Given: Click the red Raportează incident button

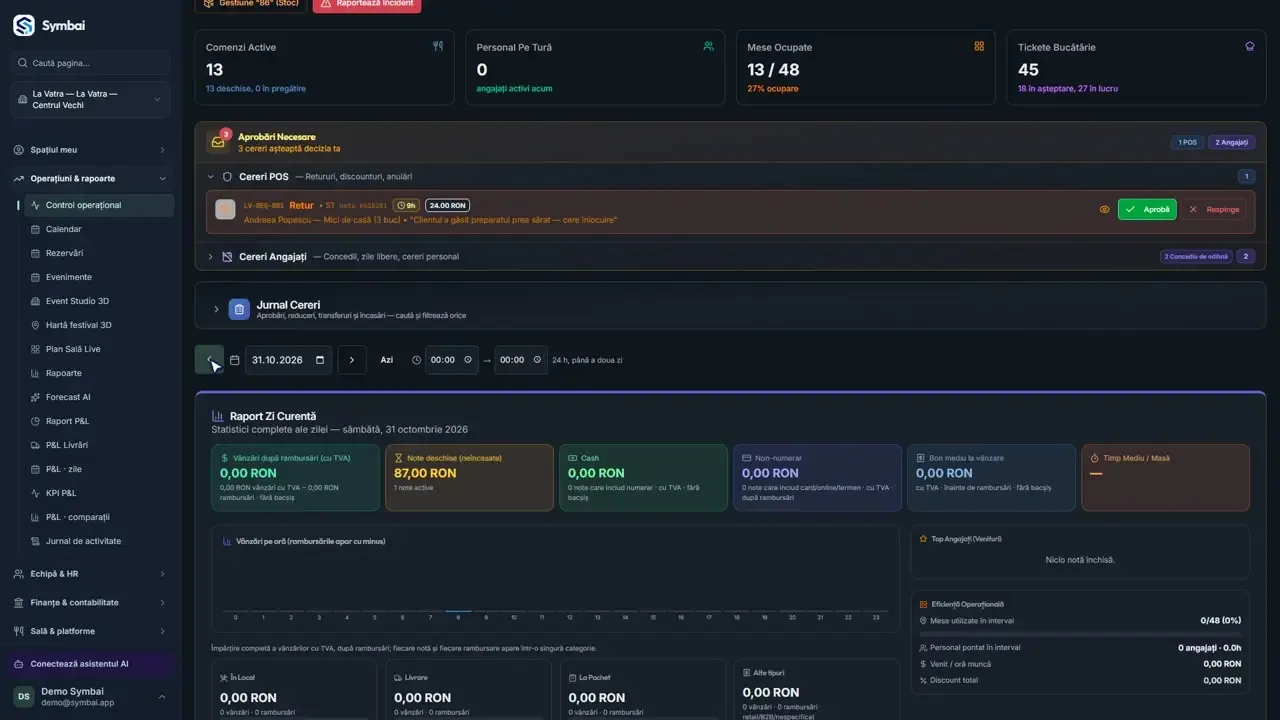Looking at the screenshot, I should coord(367,5).
